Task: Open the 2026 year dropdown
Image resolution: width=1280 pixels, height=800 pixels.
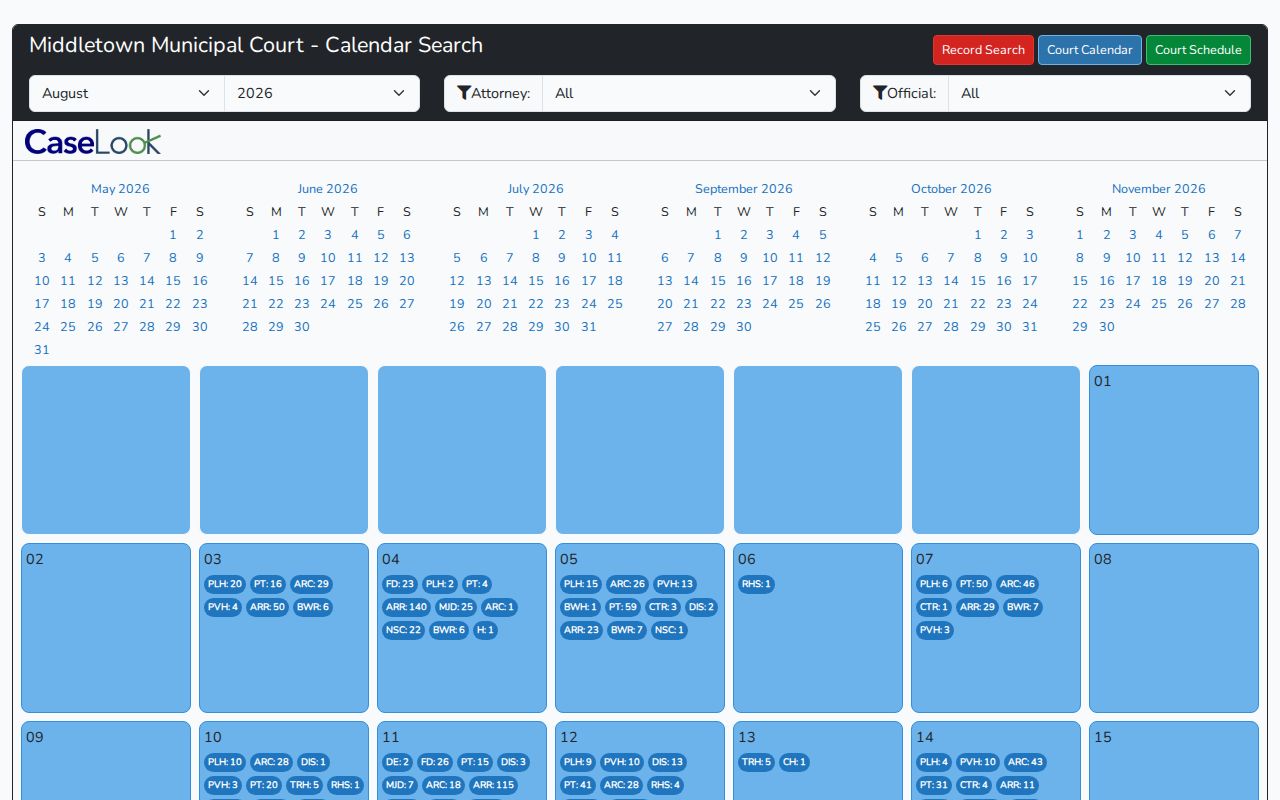Action: [x=322, y=93]
